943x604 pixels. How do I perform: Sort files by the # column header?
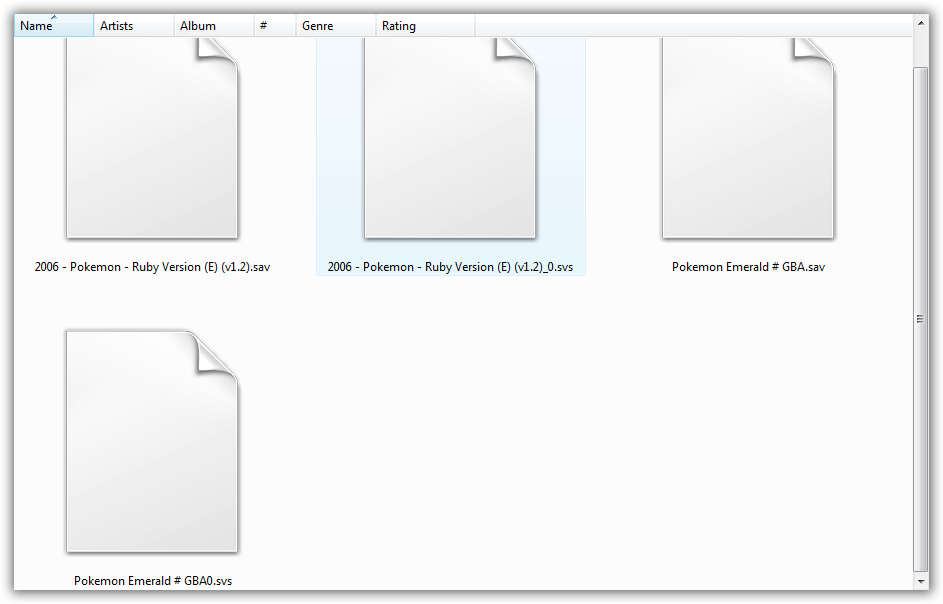pyautogui.click(x=275, y=26)
